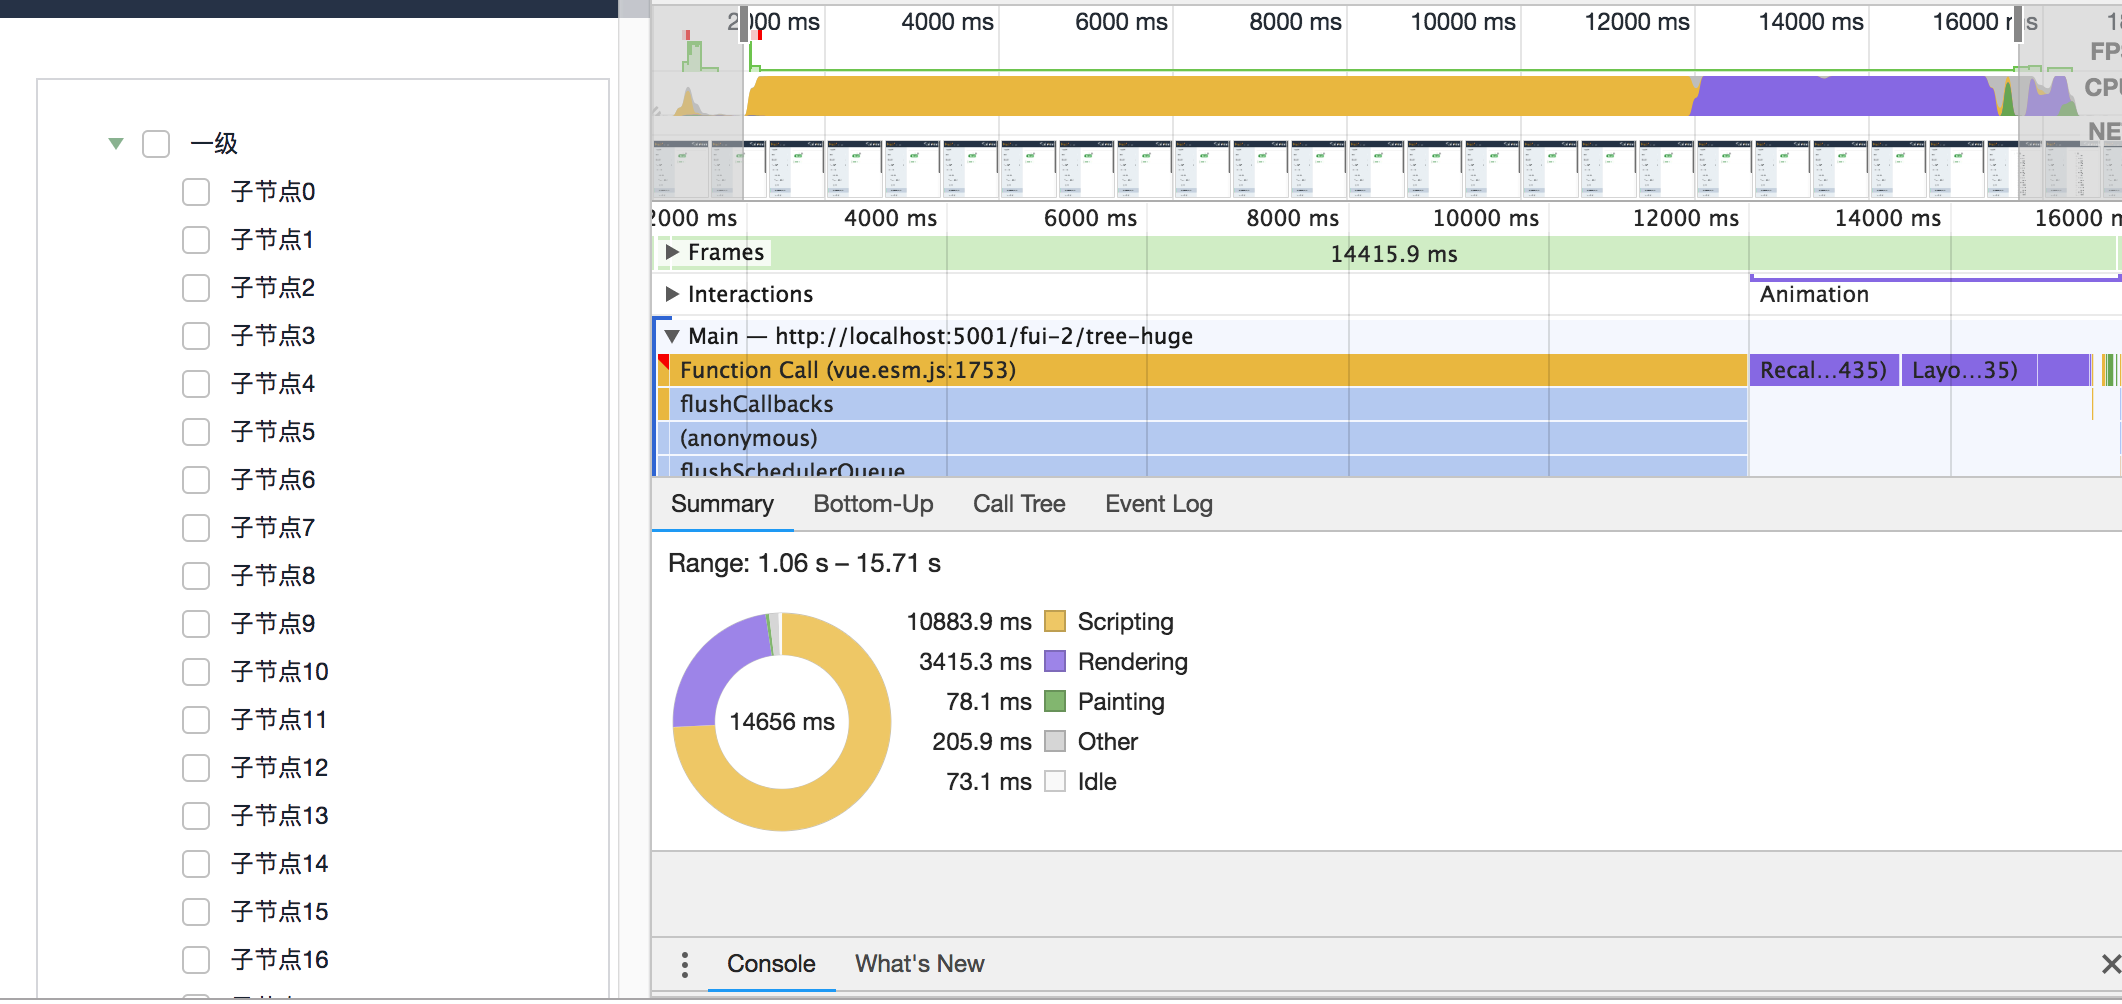This screenshot has height=1004, width=2122.
Task: Tick the 子节点15 checkbox
Action: (x=196, y=912)
